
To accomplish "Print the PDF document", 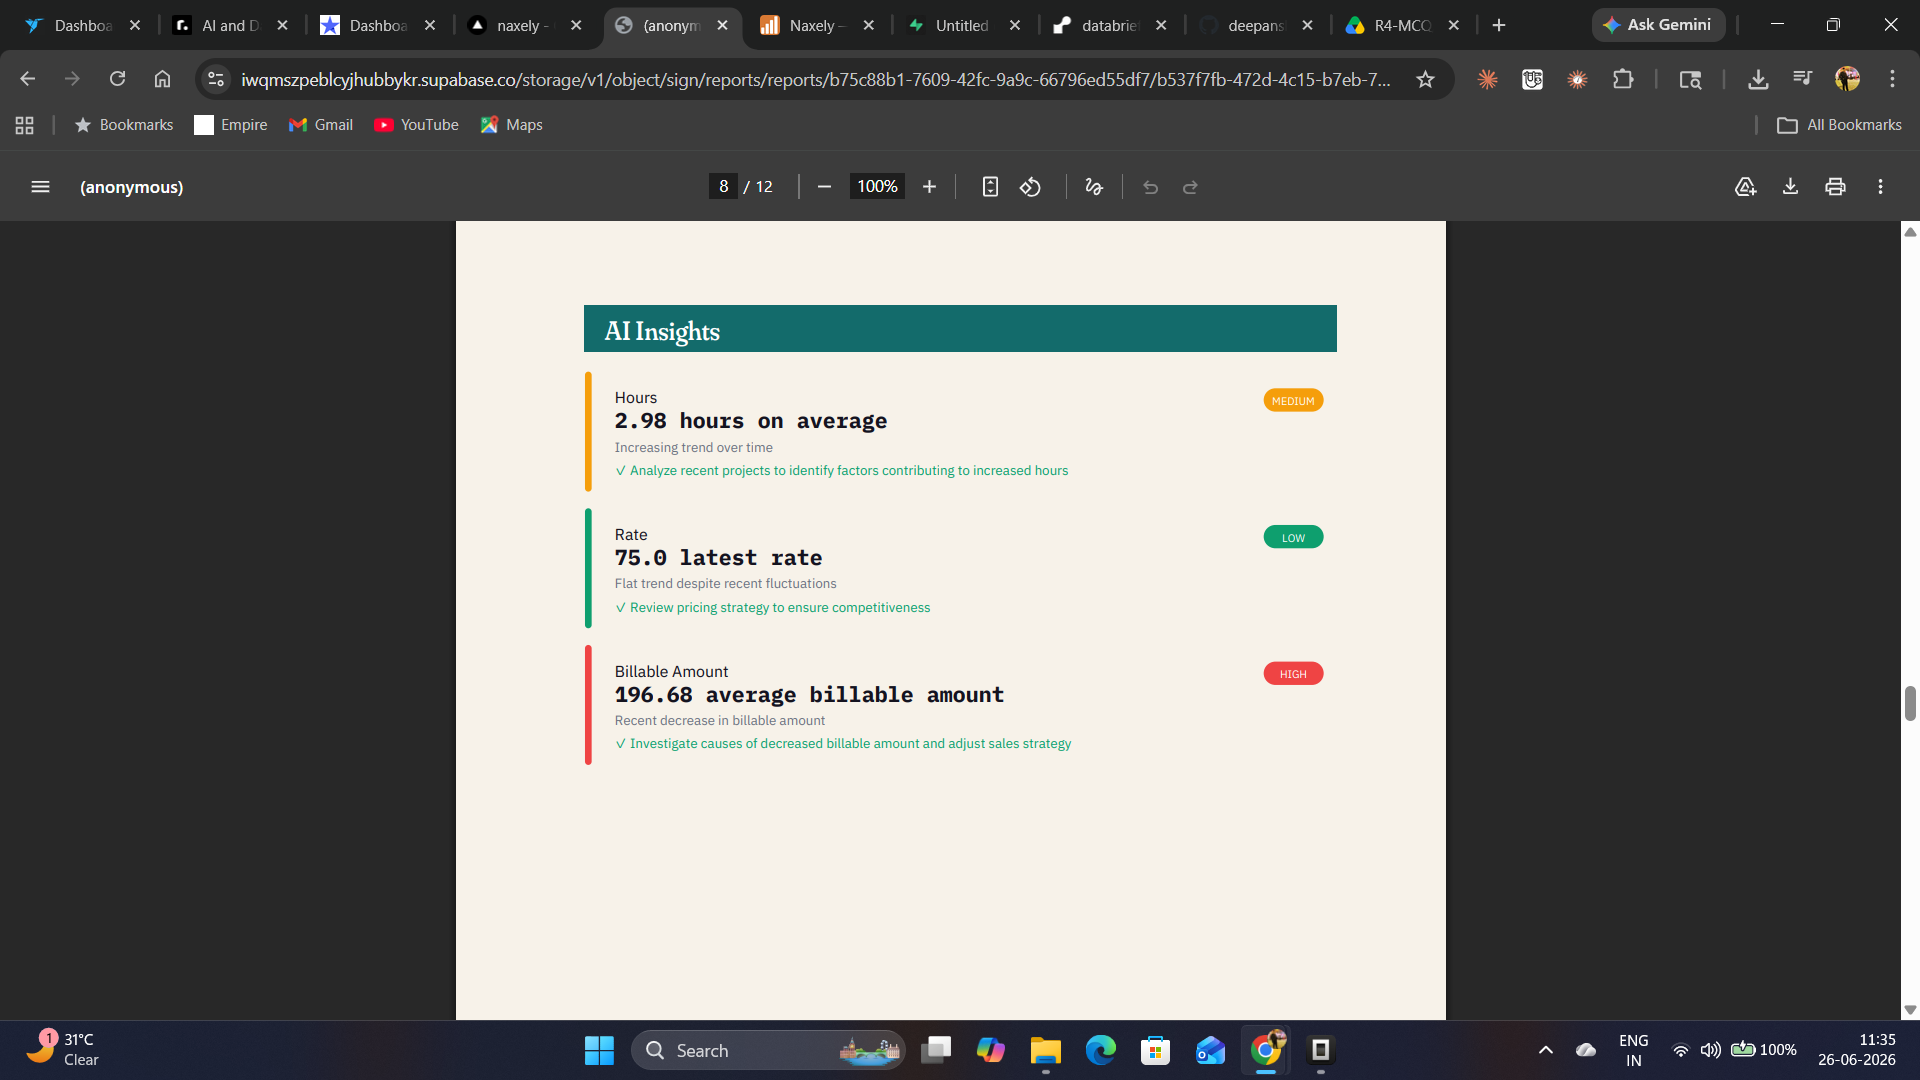I will tap(1835, 187).
